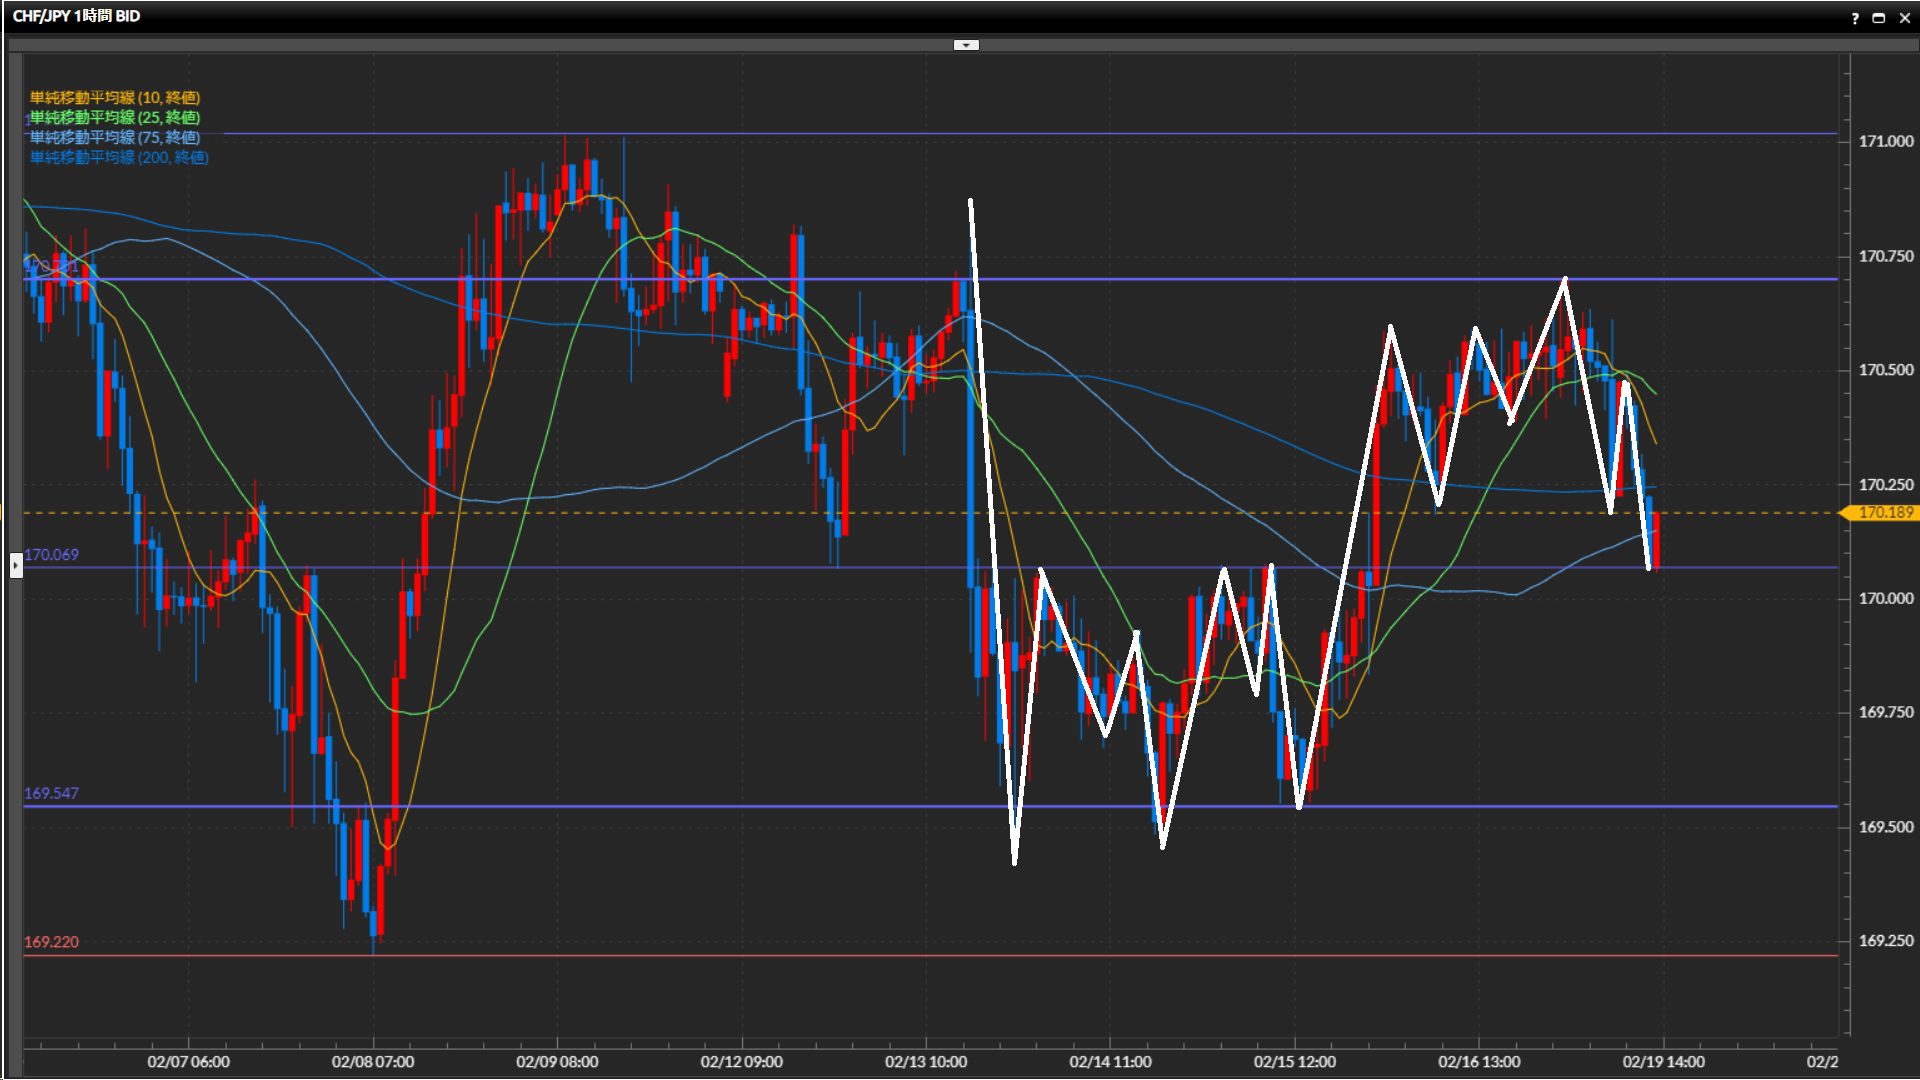The width and height of the screenshot is (1920, 1080).
Task: Click the red 169.220 line label
Action: [51, 942]
